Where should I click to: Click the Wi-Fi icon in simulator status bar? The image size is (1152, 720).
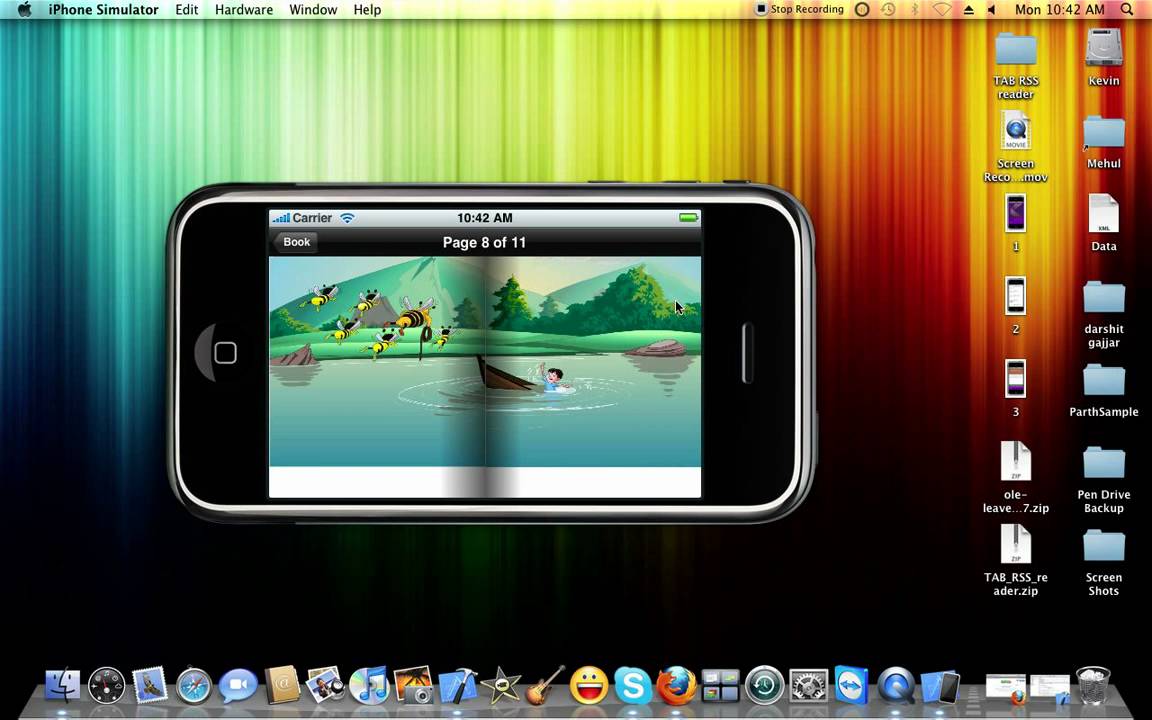(348, 218)
